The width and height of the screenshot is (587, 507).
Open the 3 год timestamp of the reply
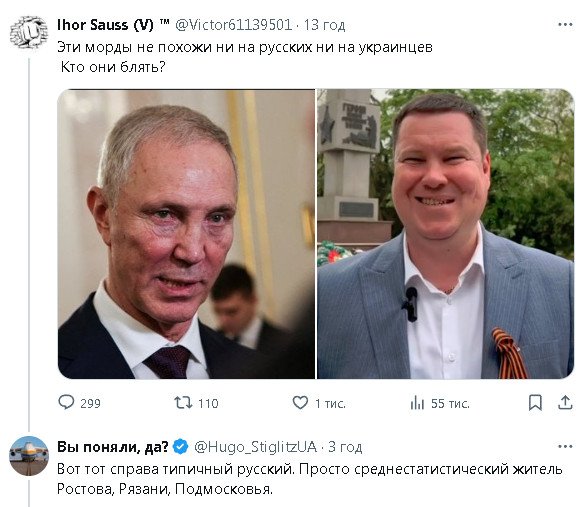pyautogui.click(x=345, y=447)
